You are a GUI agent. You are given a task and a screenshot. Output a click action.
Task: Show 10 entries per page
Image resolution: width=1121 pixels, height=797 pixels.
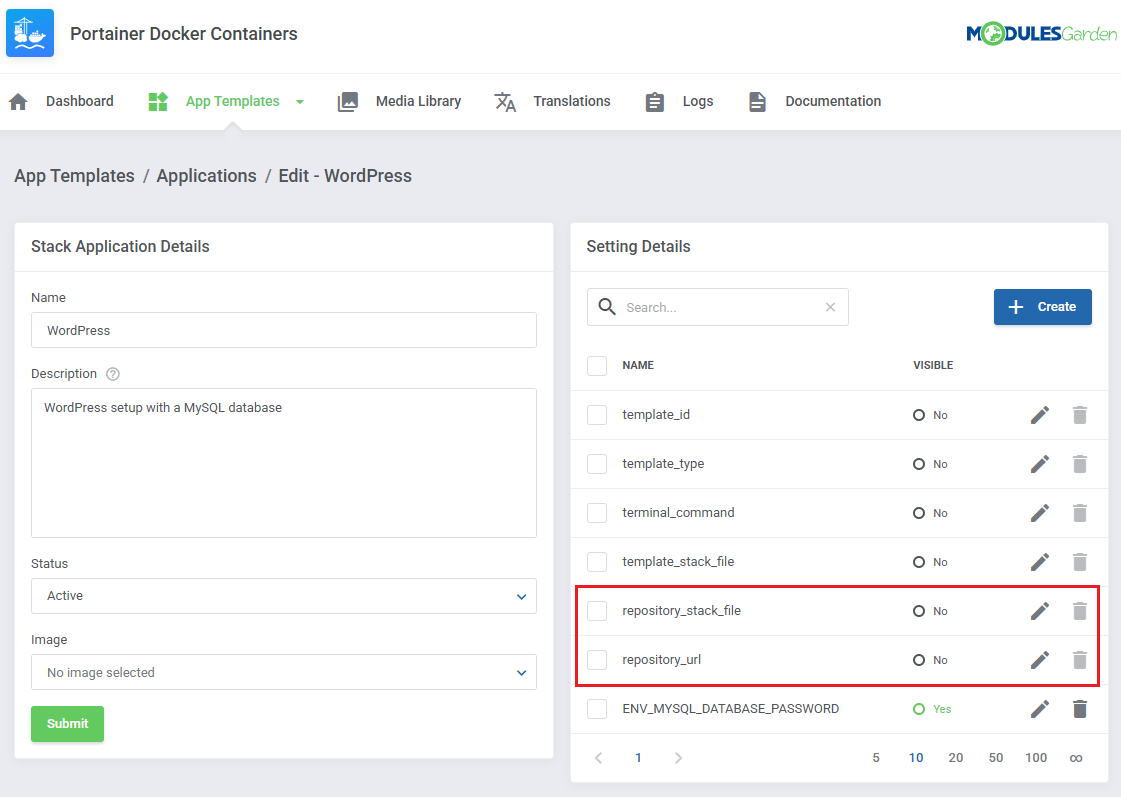pos(916,758)
